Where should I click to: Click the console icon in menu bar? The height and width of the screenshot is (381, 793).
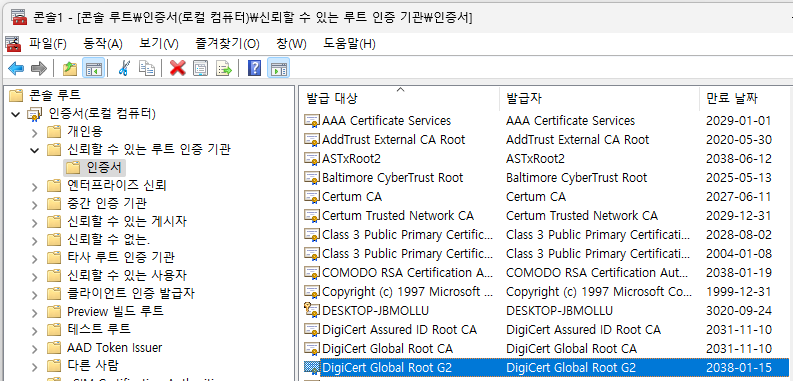pyautogui.click(x=13, y=44)
